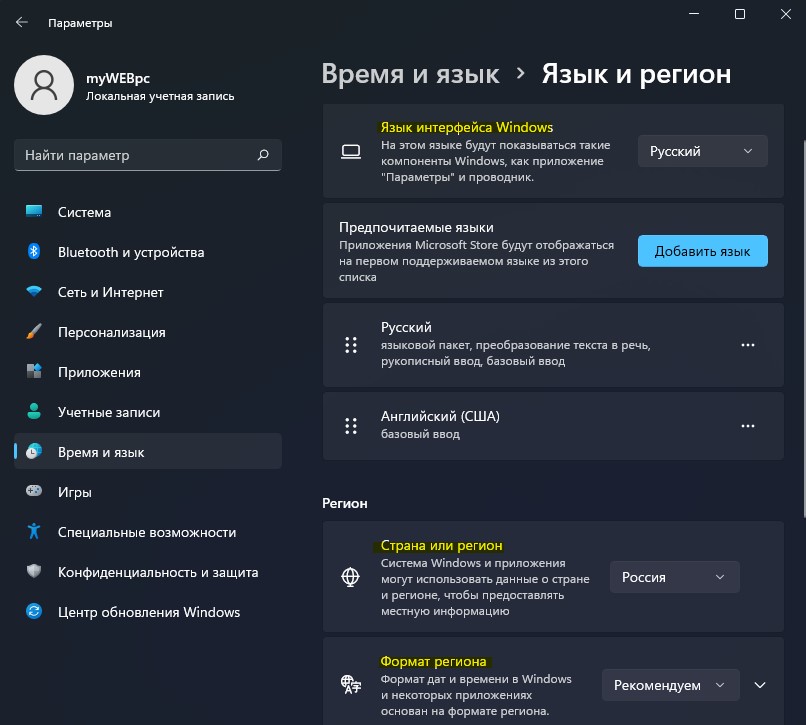
Task: Maximize the Параметры window
Action: 740,14
